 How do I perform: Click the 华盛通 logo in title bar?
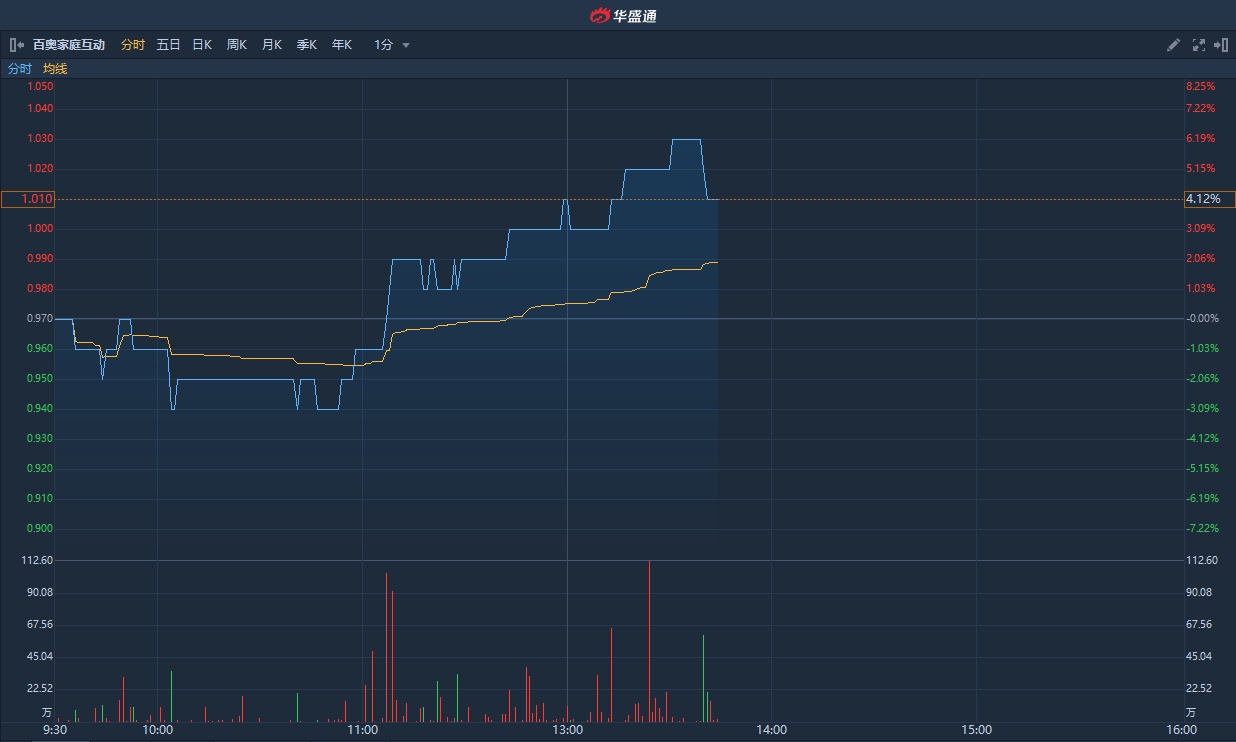[x=623, y=15]
